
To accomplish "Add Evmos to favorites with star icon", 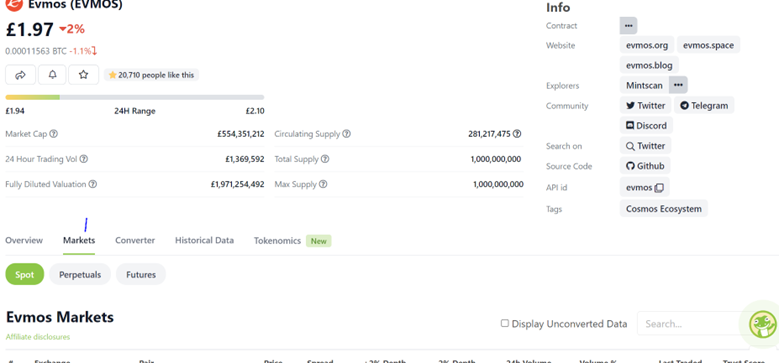I will [83, 75].
